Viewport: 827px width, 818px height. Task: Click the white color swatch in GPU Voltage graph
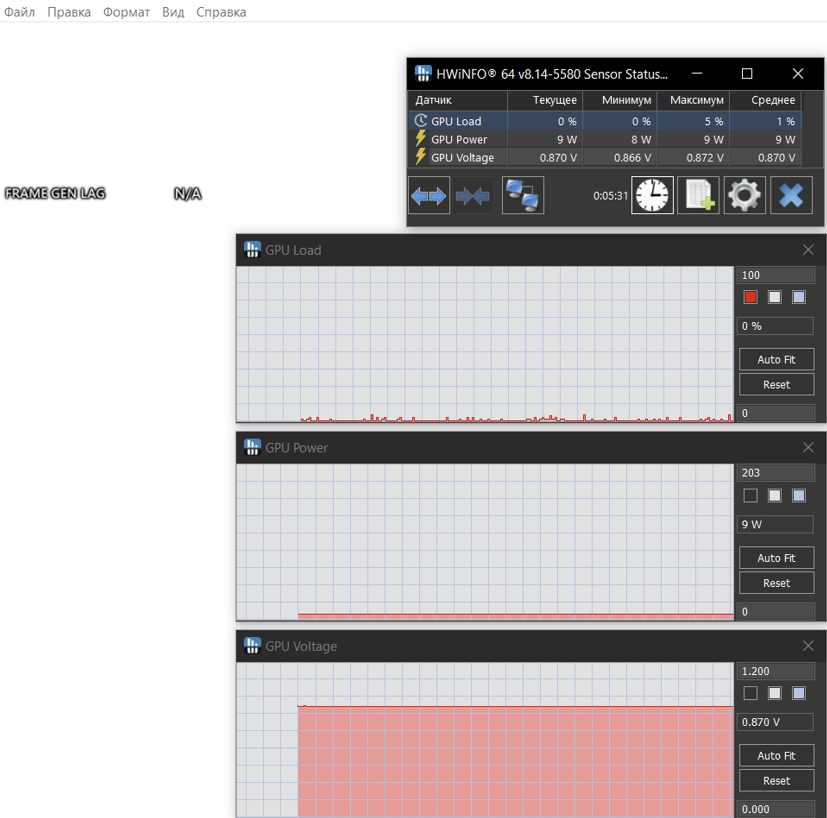tap(775, 693)
